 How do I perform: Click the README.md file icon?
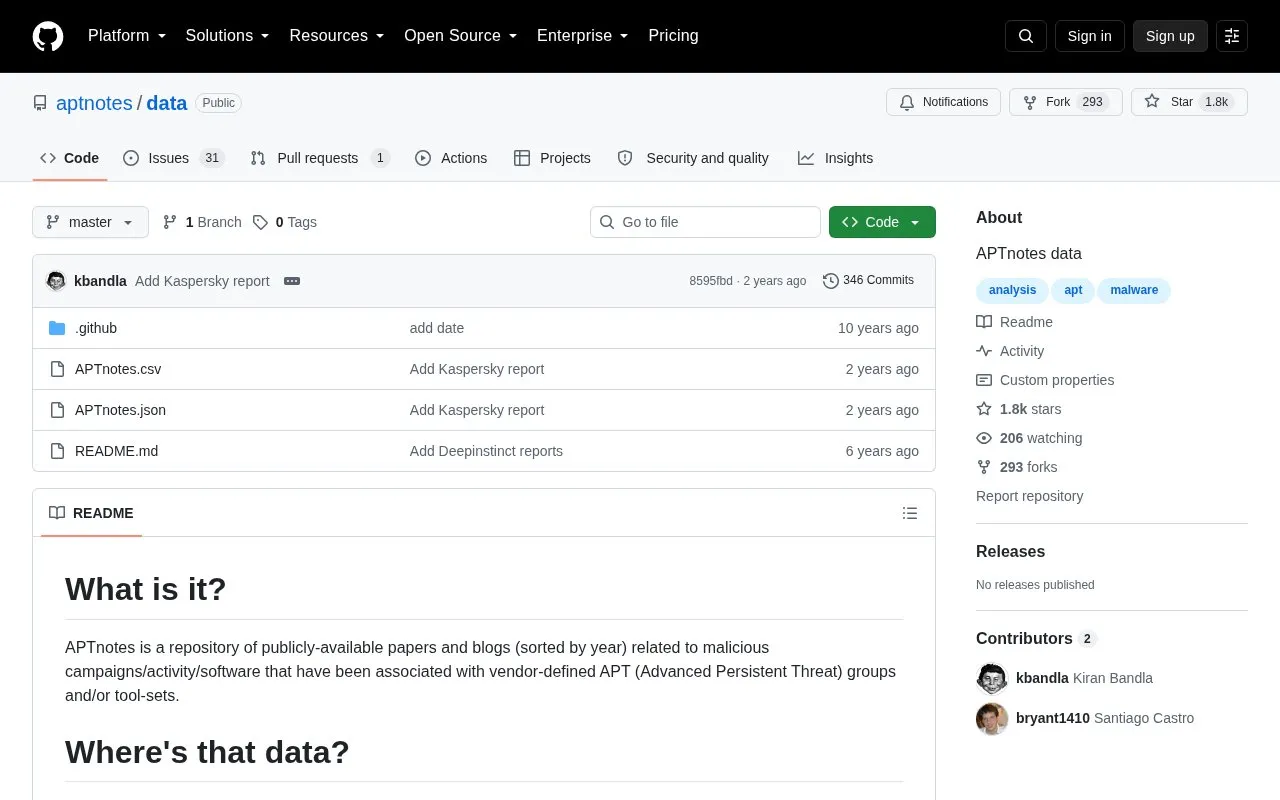[x=57, y=451]
